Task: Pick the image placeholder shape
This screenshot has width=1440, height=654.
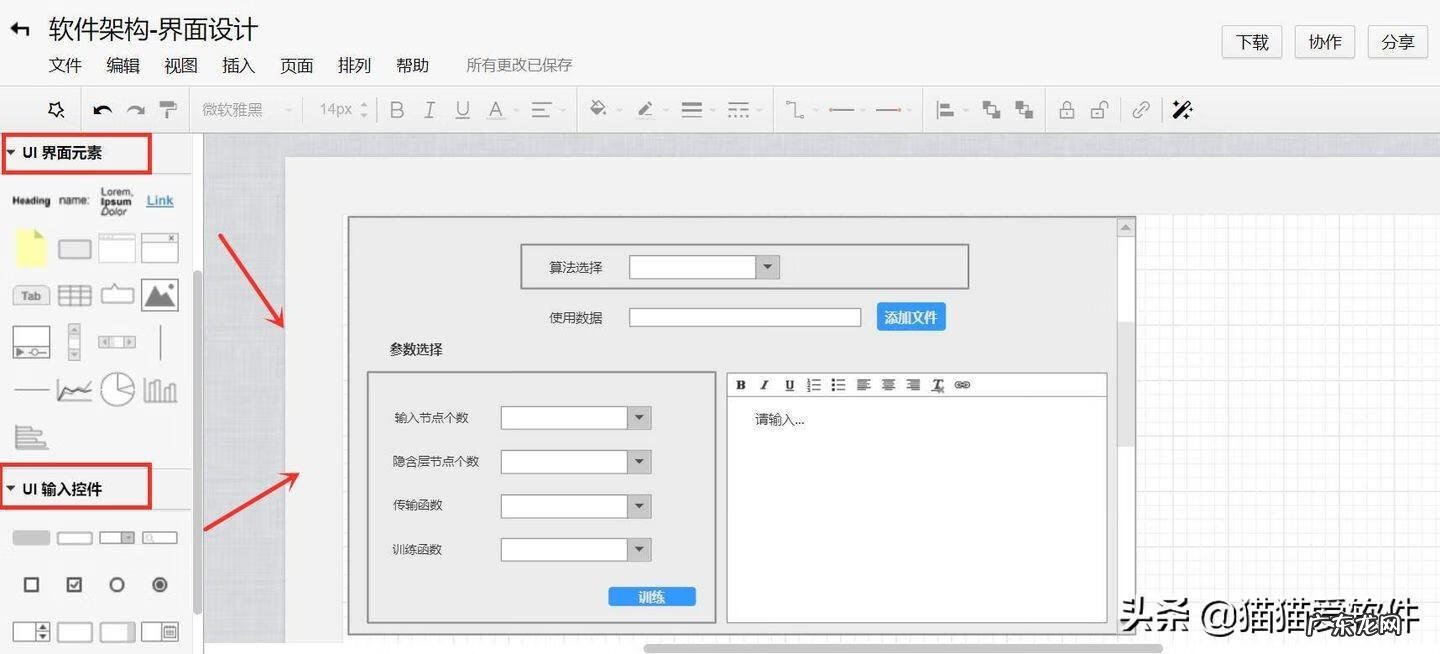Action: pos(160,294)
